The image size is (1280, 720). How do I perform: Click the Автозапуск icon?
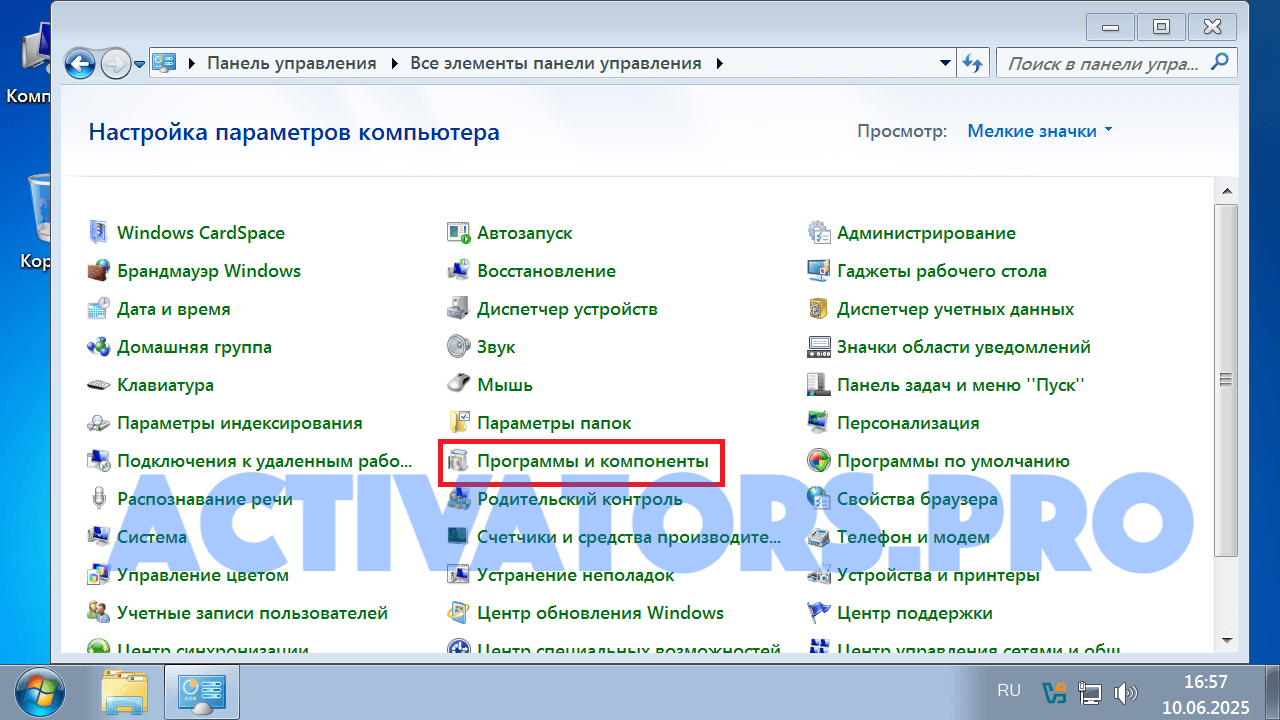tap(458, 233)
